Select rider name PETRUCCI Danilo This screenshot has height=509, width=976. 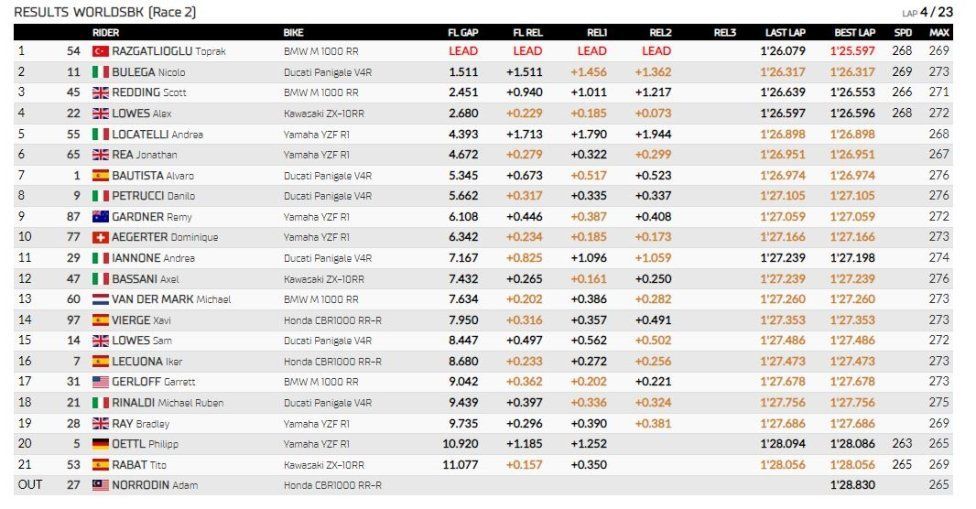pyautogui.click(x=154, y=196)
